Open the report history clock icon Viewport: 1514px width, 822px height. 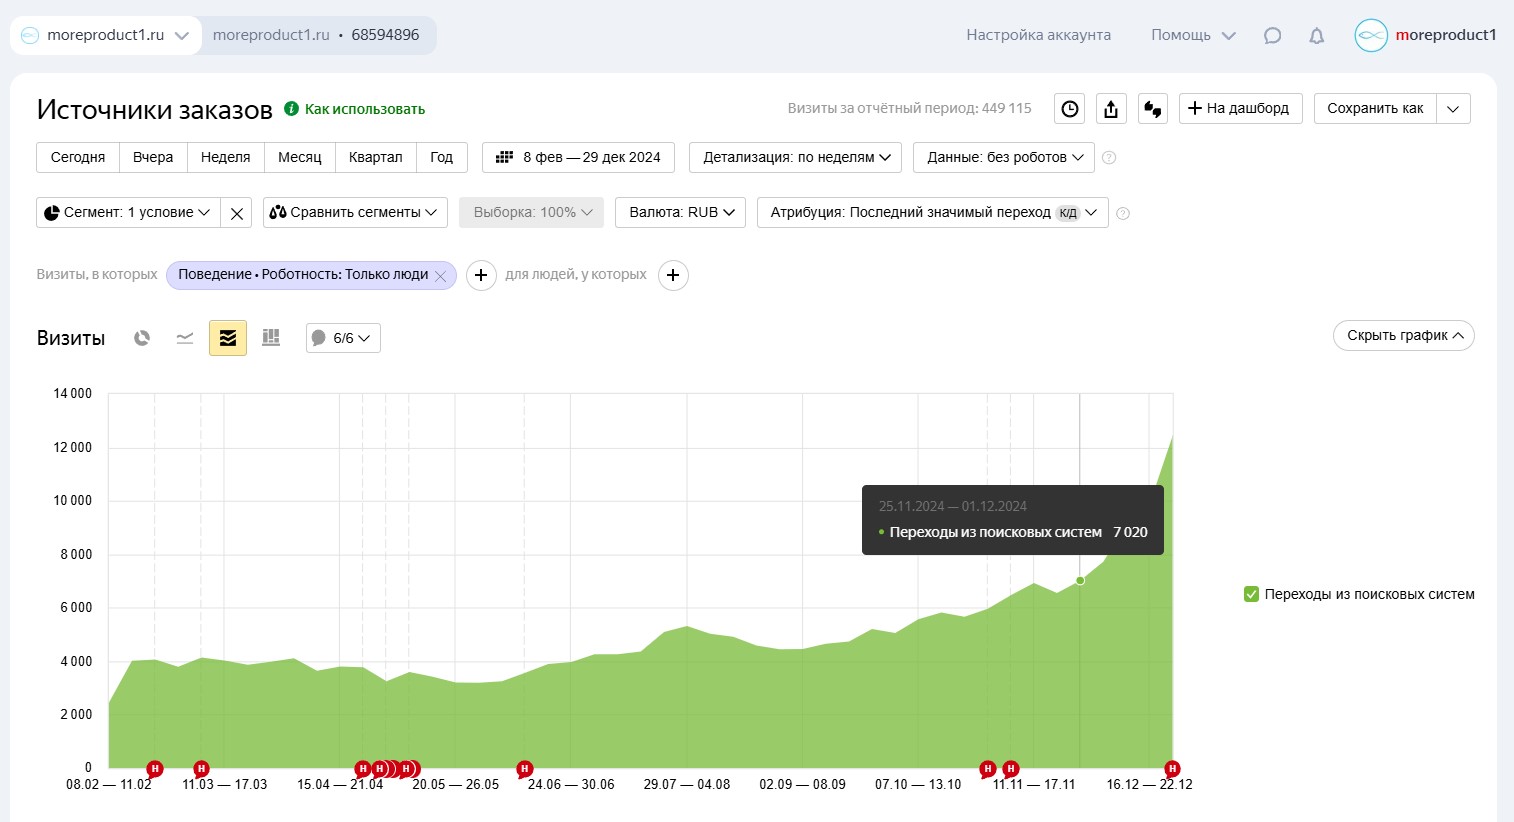click(1070, 109)
